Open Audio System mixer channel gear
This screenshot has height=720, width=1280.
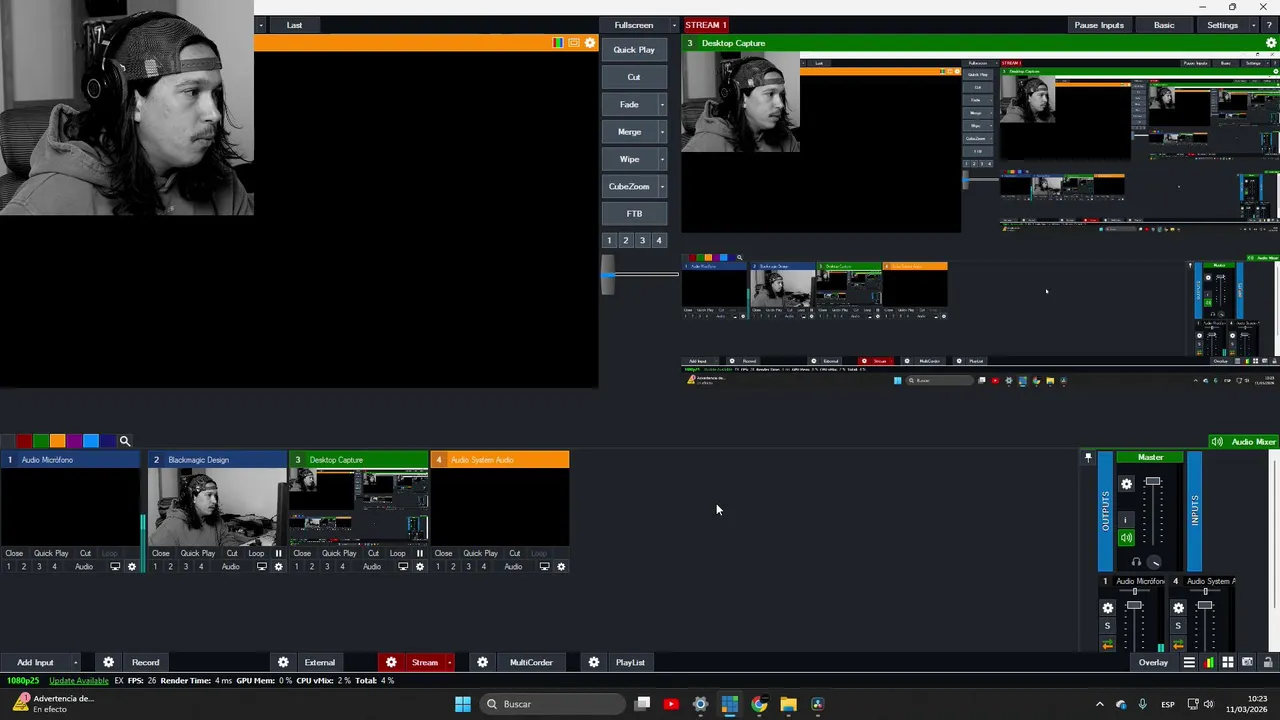point(1178,608)
